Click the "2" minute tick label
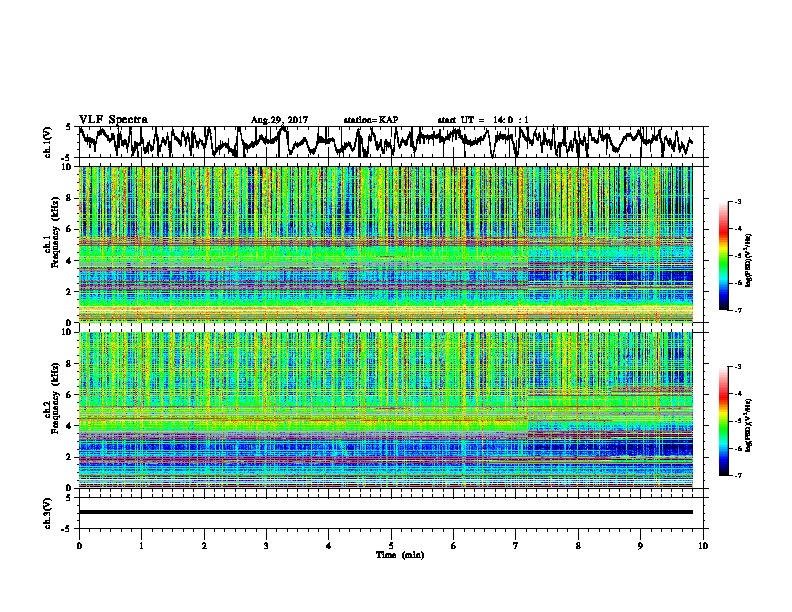This screenshot has height=612, width=792. click(204, 546)
